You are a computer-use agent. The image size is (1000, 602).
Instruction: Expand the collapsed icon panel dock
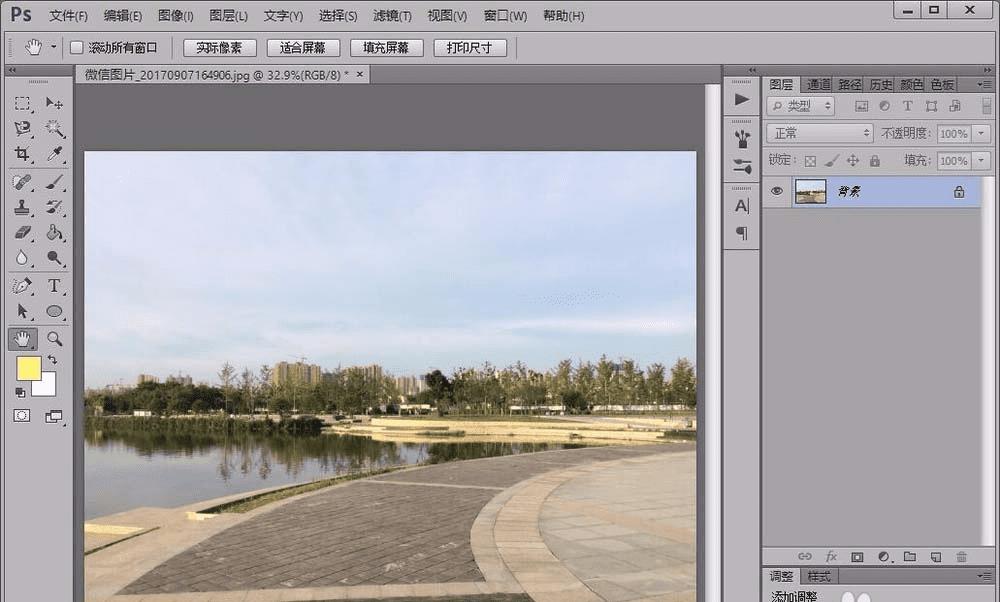click(x=752, y=70)
